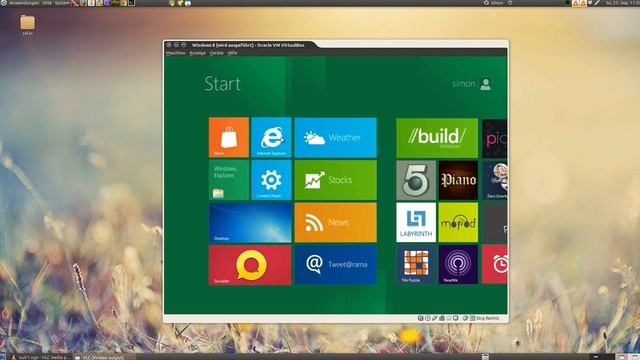Open the desktop folder icon

click(27, 24)
